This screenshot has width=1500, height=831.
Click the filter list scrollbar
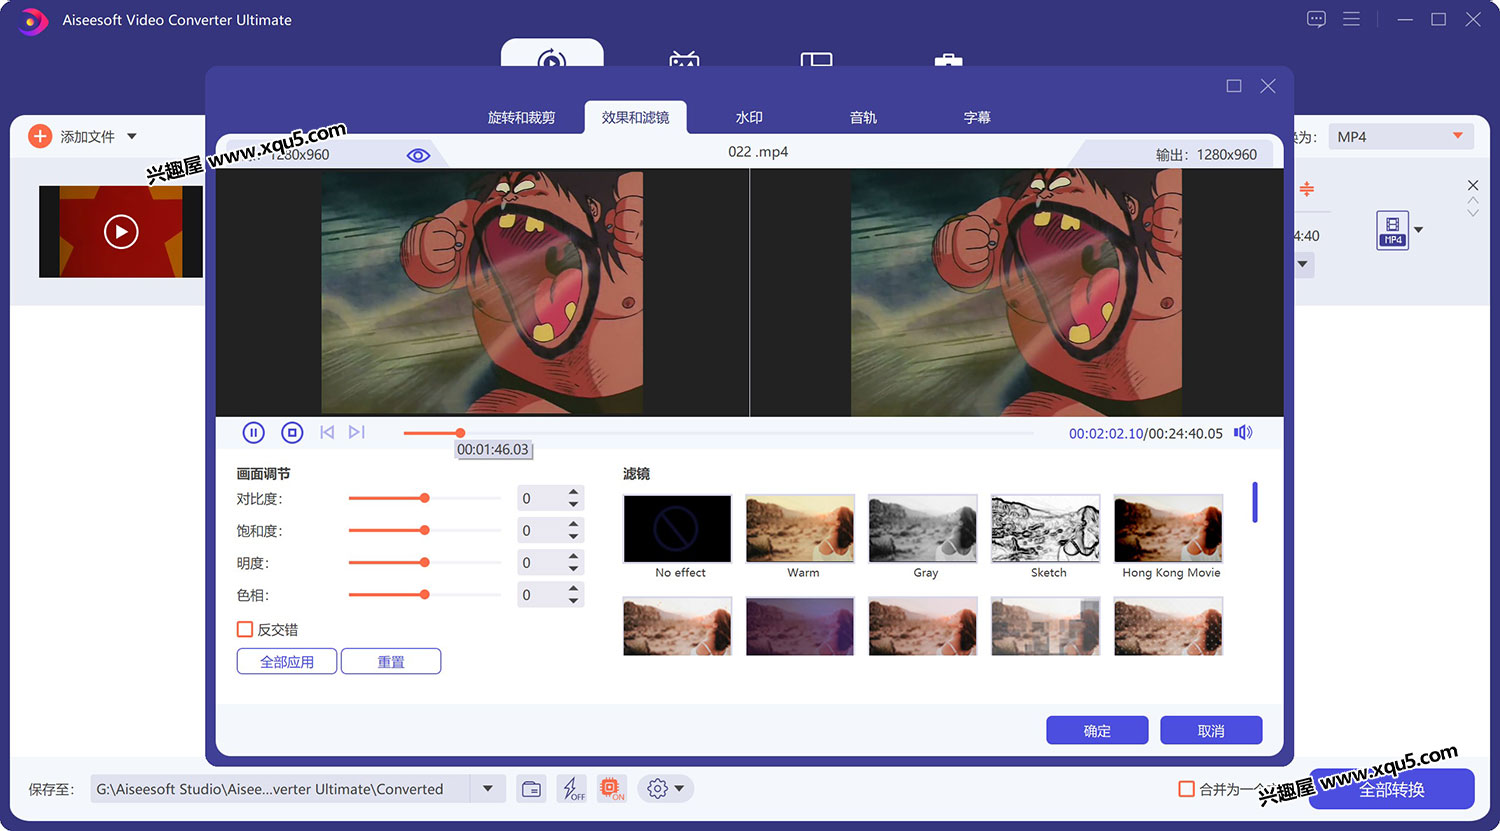click(1255, 502)
